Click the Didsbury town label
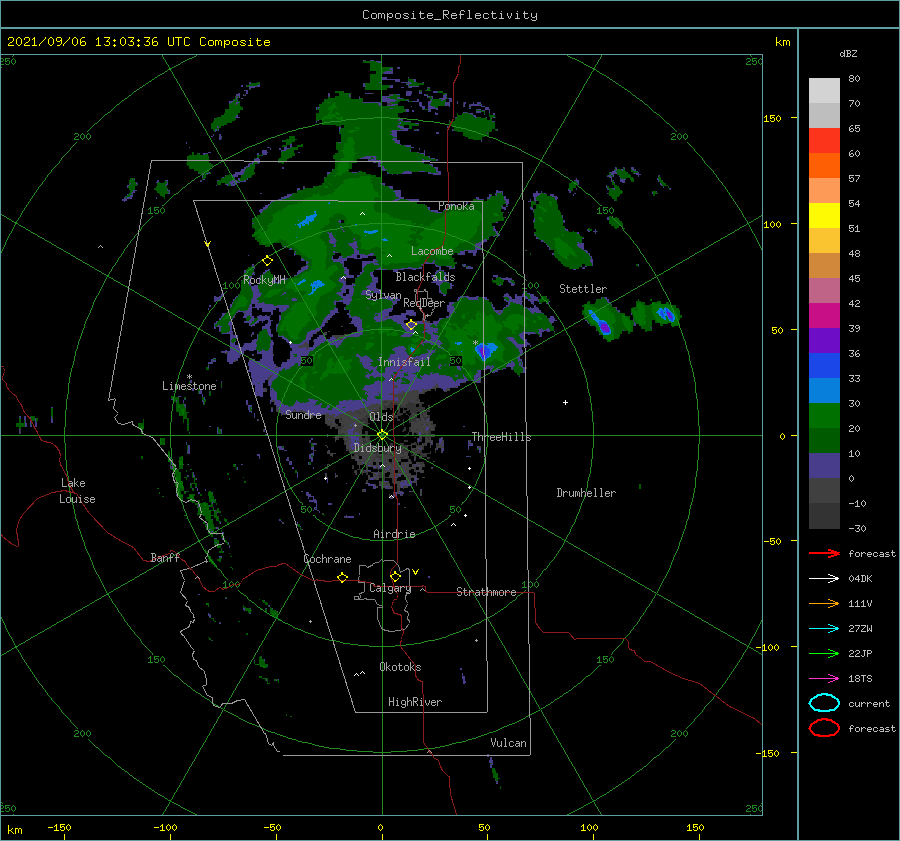 click(x=377, y=448)
